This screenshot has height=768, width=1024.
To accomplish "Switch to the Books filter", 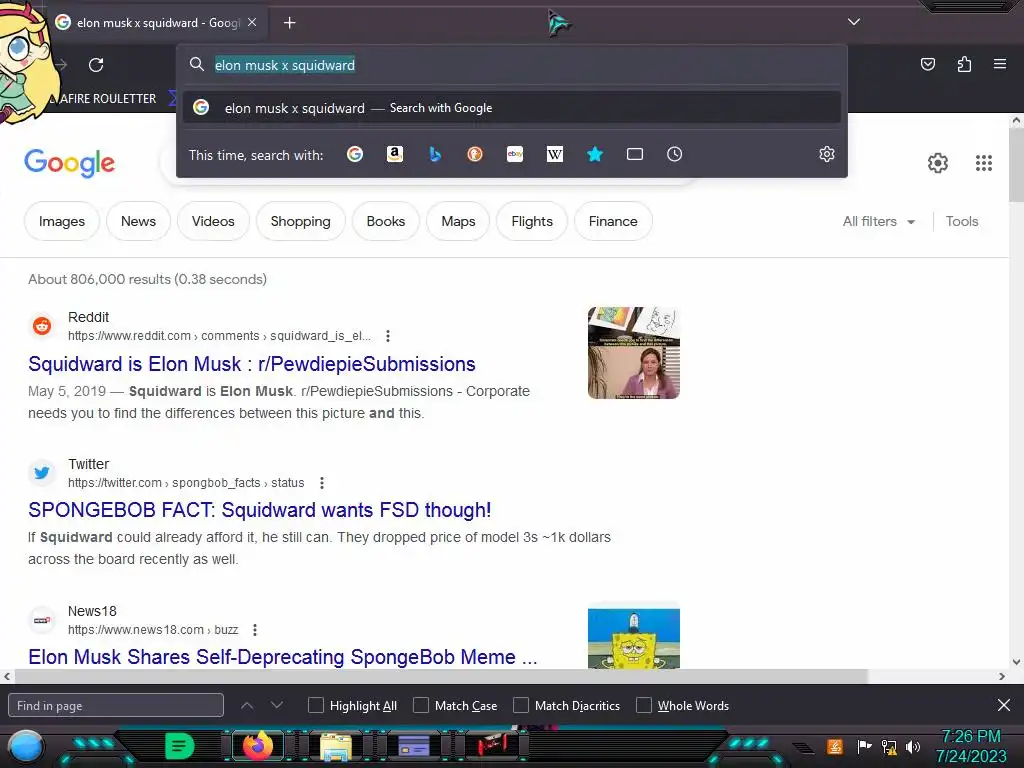I will [385, 221].
